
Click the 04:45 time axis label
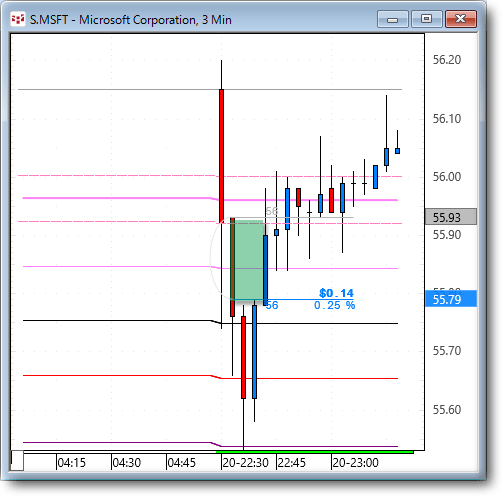click(x=181, y=463)
